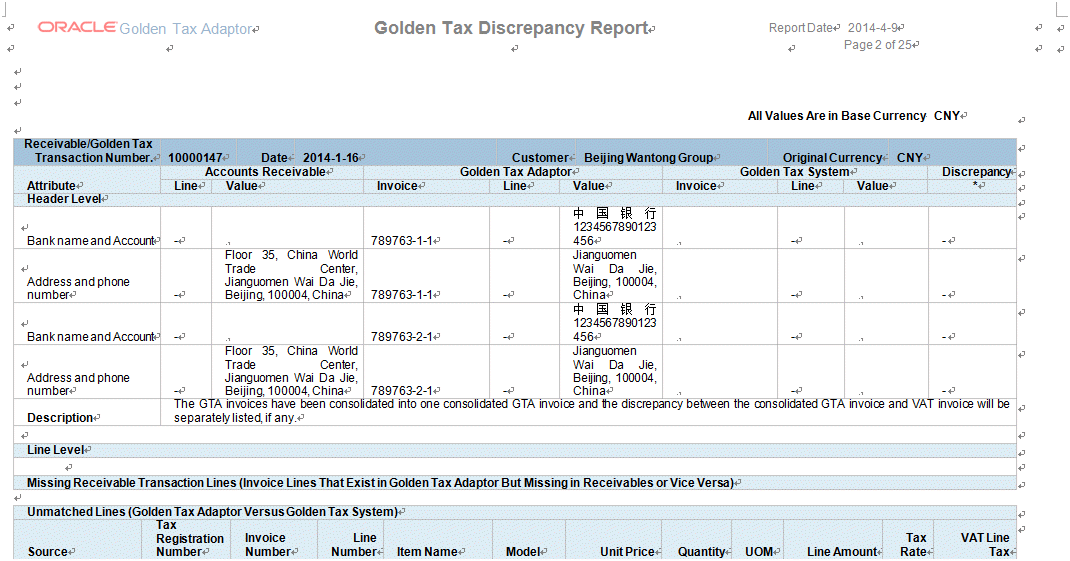The width and height of the screenshot is (1070, 561).
Task: Click invoice 789763-2-1 in second address row
Action: [x=402, y=391]
